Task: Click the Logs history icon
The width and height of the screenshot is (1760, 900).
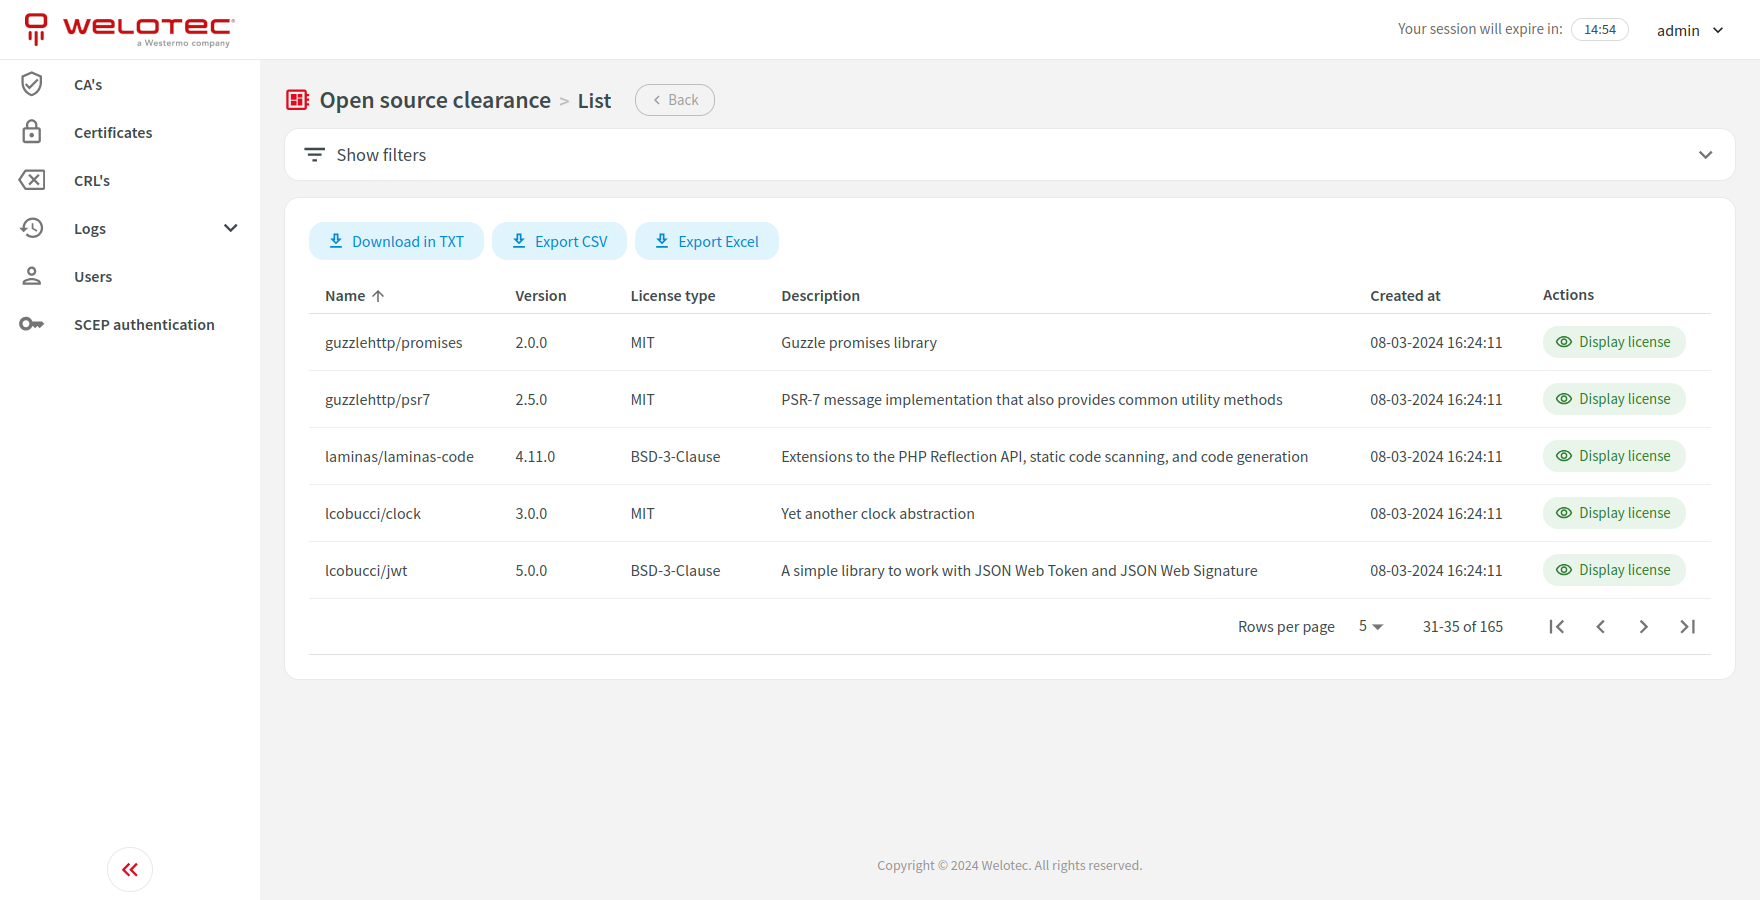Action: click(x=31, y=228)
